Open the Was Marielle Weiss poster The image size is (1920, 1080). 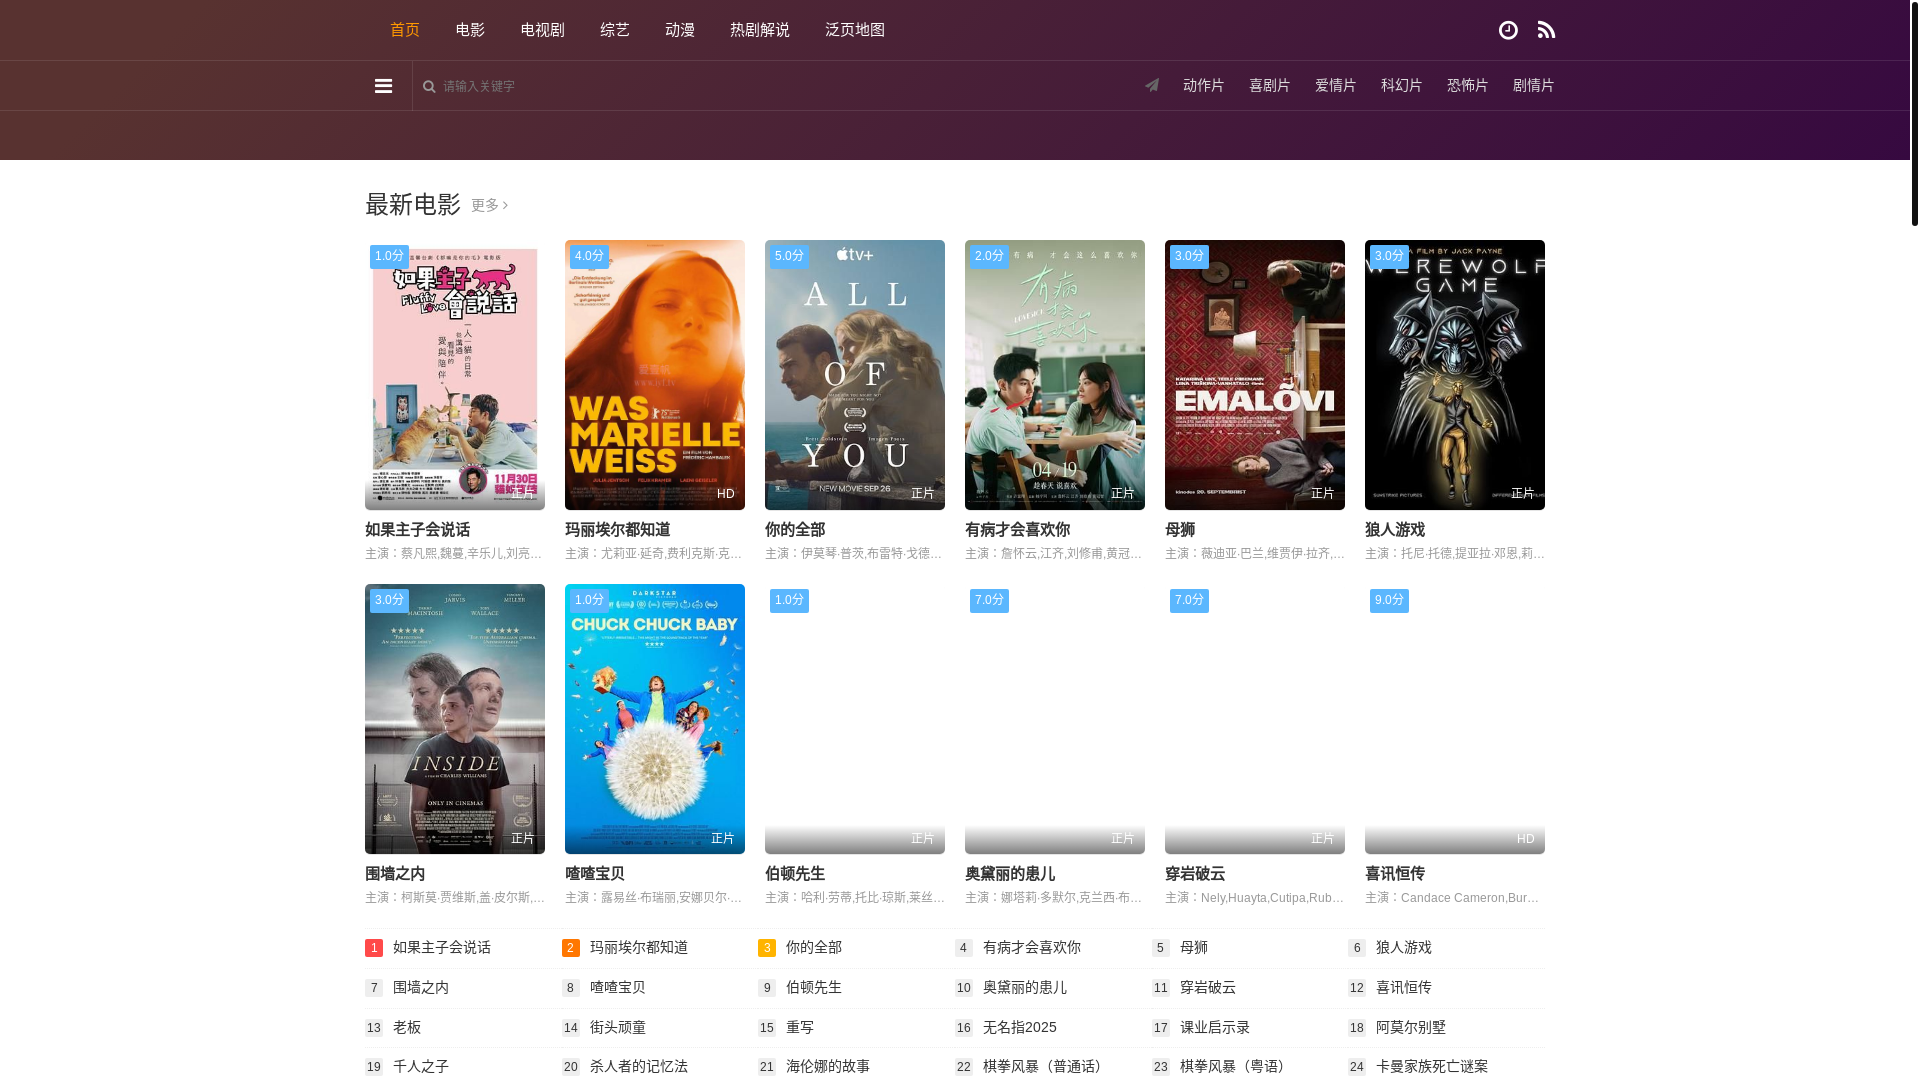click(655, 375)
